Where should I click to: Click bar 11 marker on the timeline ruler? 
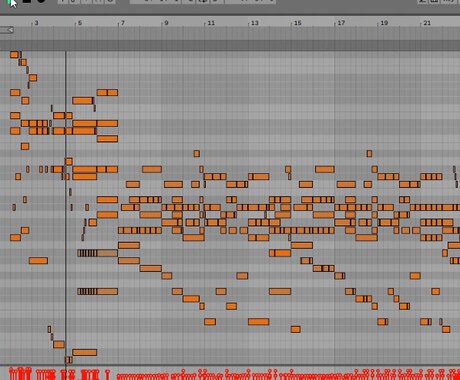pyautogui.click(x=211, y=23)
